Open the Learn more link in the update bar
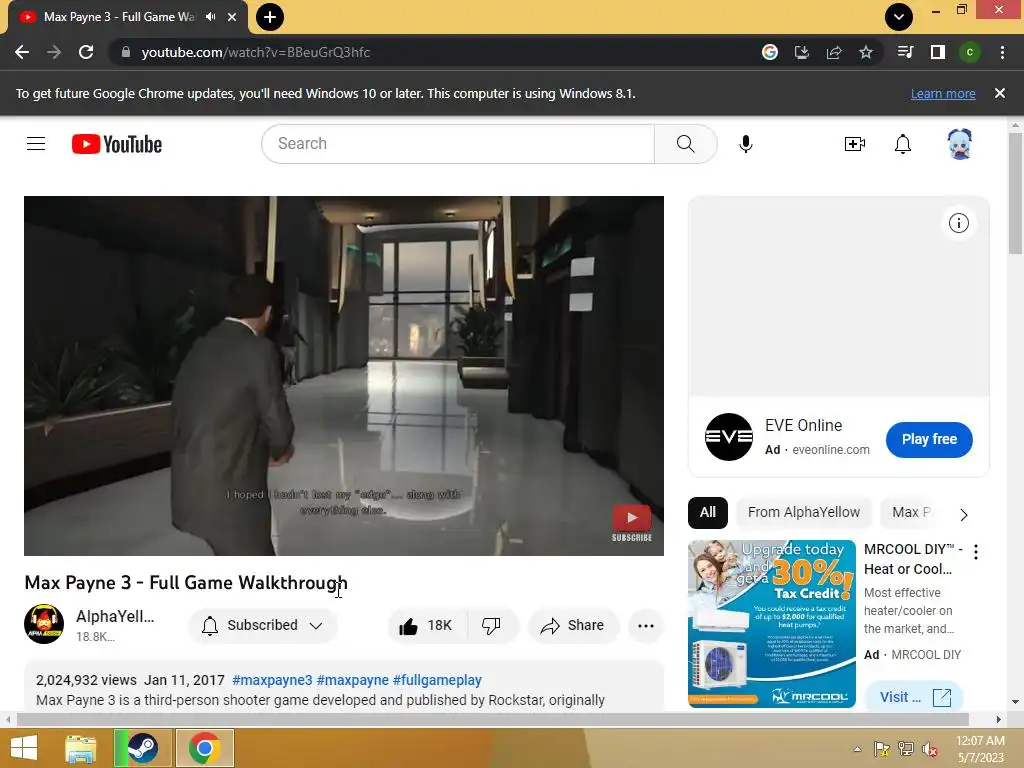Viewport: 1024px width, 768px height. click(943, 94)
